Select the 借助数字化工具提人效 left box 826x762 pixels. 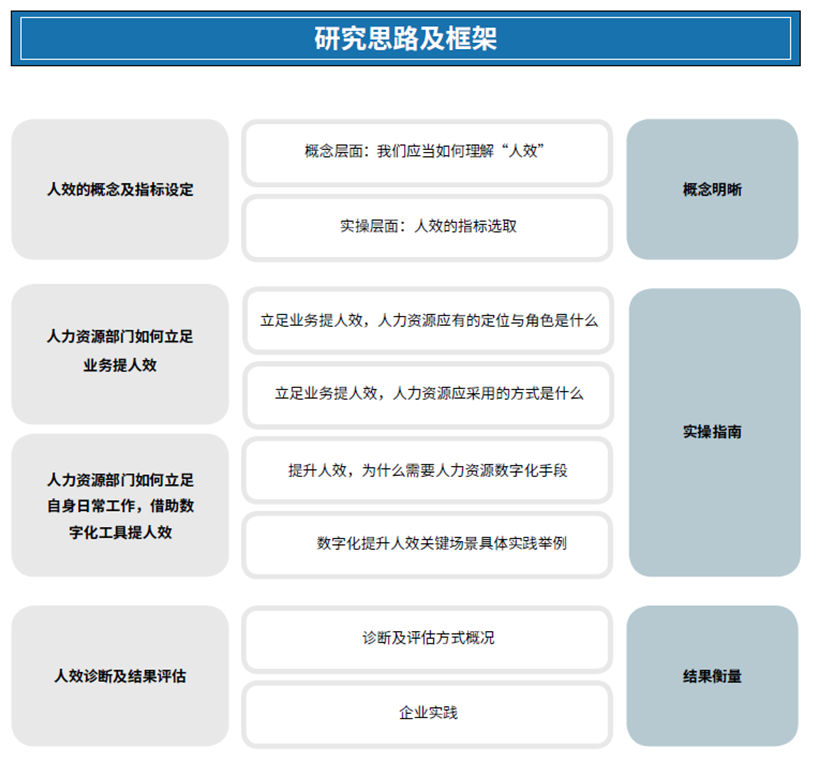point(120,505)
